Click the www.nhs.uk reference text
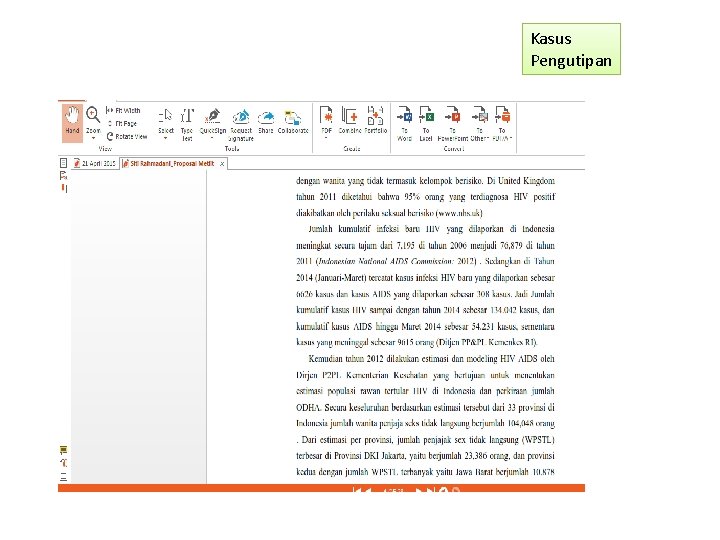Image resolution: width=720 pixels, height=540 pixels. tap(459, 213)
